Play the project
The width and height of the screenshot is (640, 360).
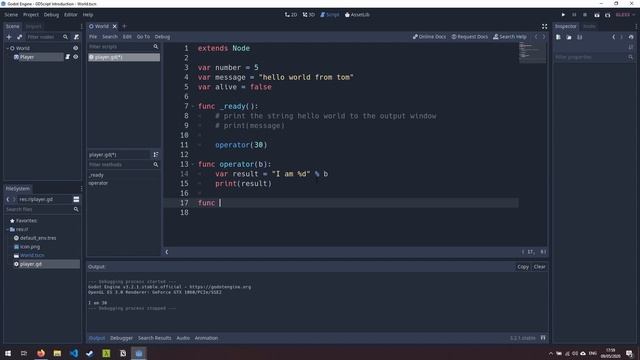pyautogui.click(x=563, y=15)
